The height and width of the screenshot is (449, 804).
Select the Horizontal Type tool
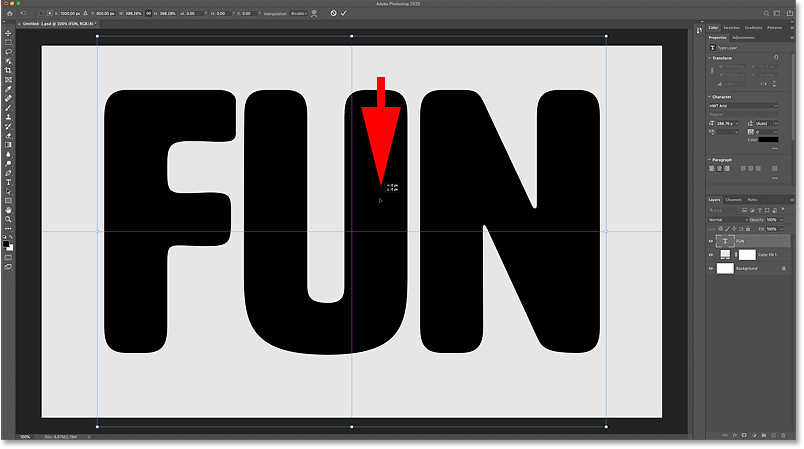[8, 184]
